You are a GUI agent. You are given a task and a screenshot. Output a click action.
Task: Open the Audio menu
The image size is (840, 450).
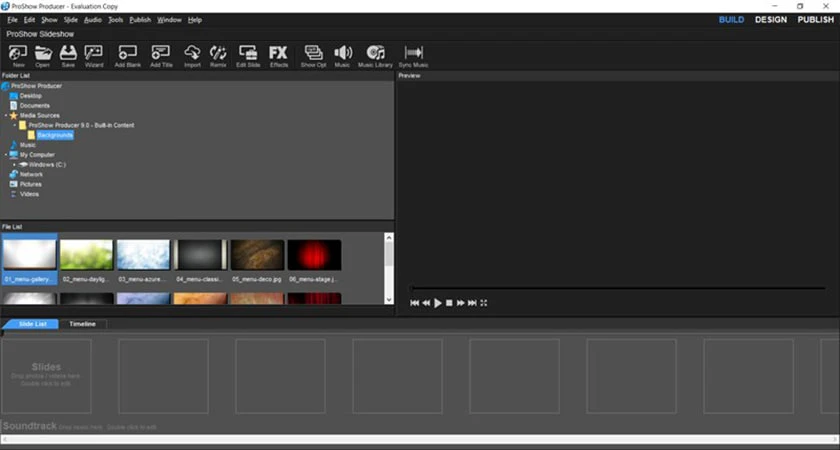point(93,20)
